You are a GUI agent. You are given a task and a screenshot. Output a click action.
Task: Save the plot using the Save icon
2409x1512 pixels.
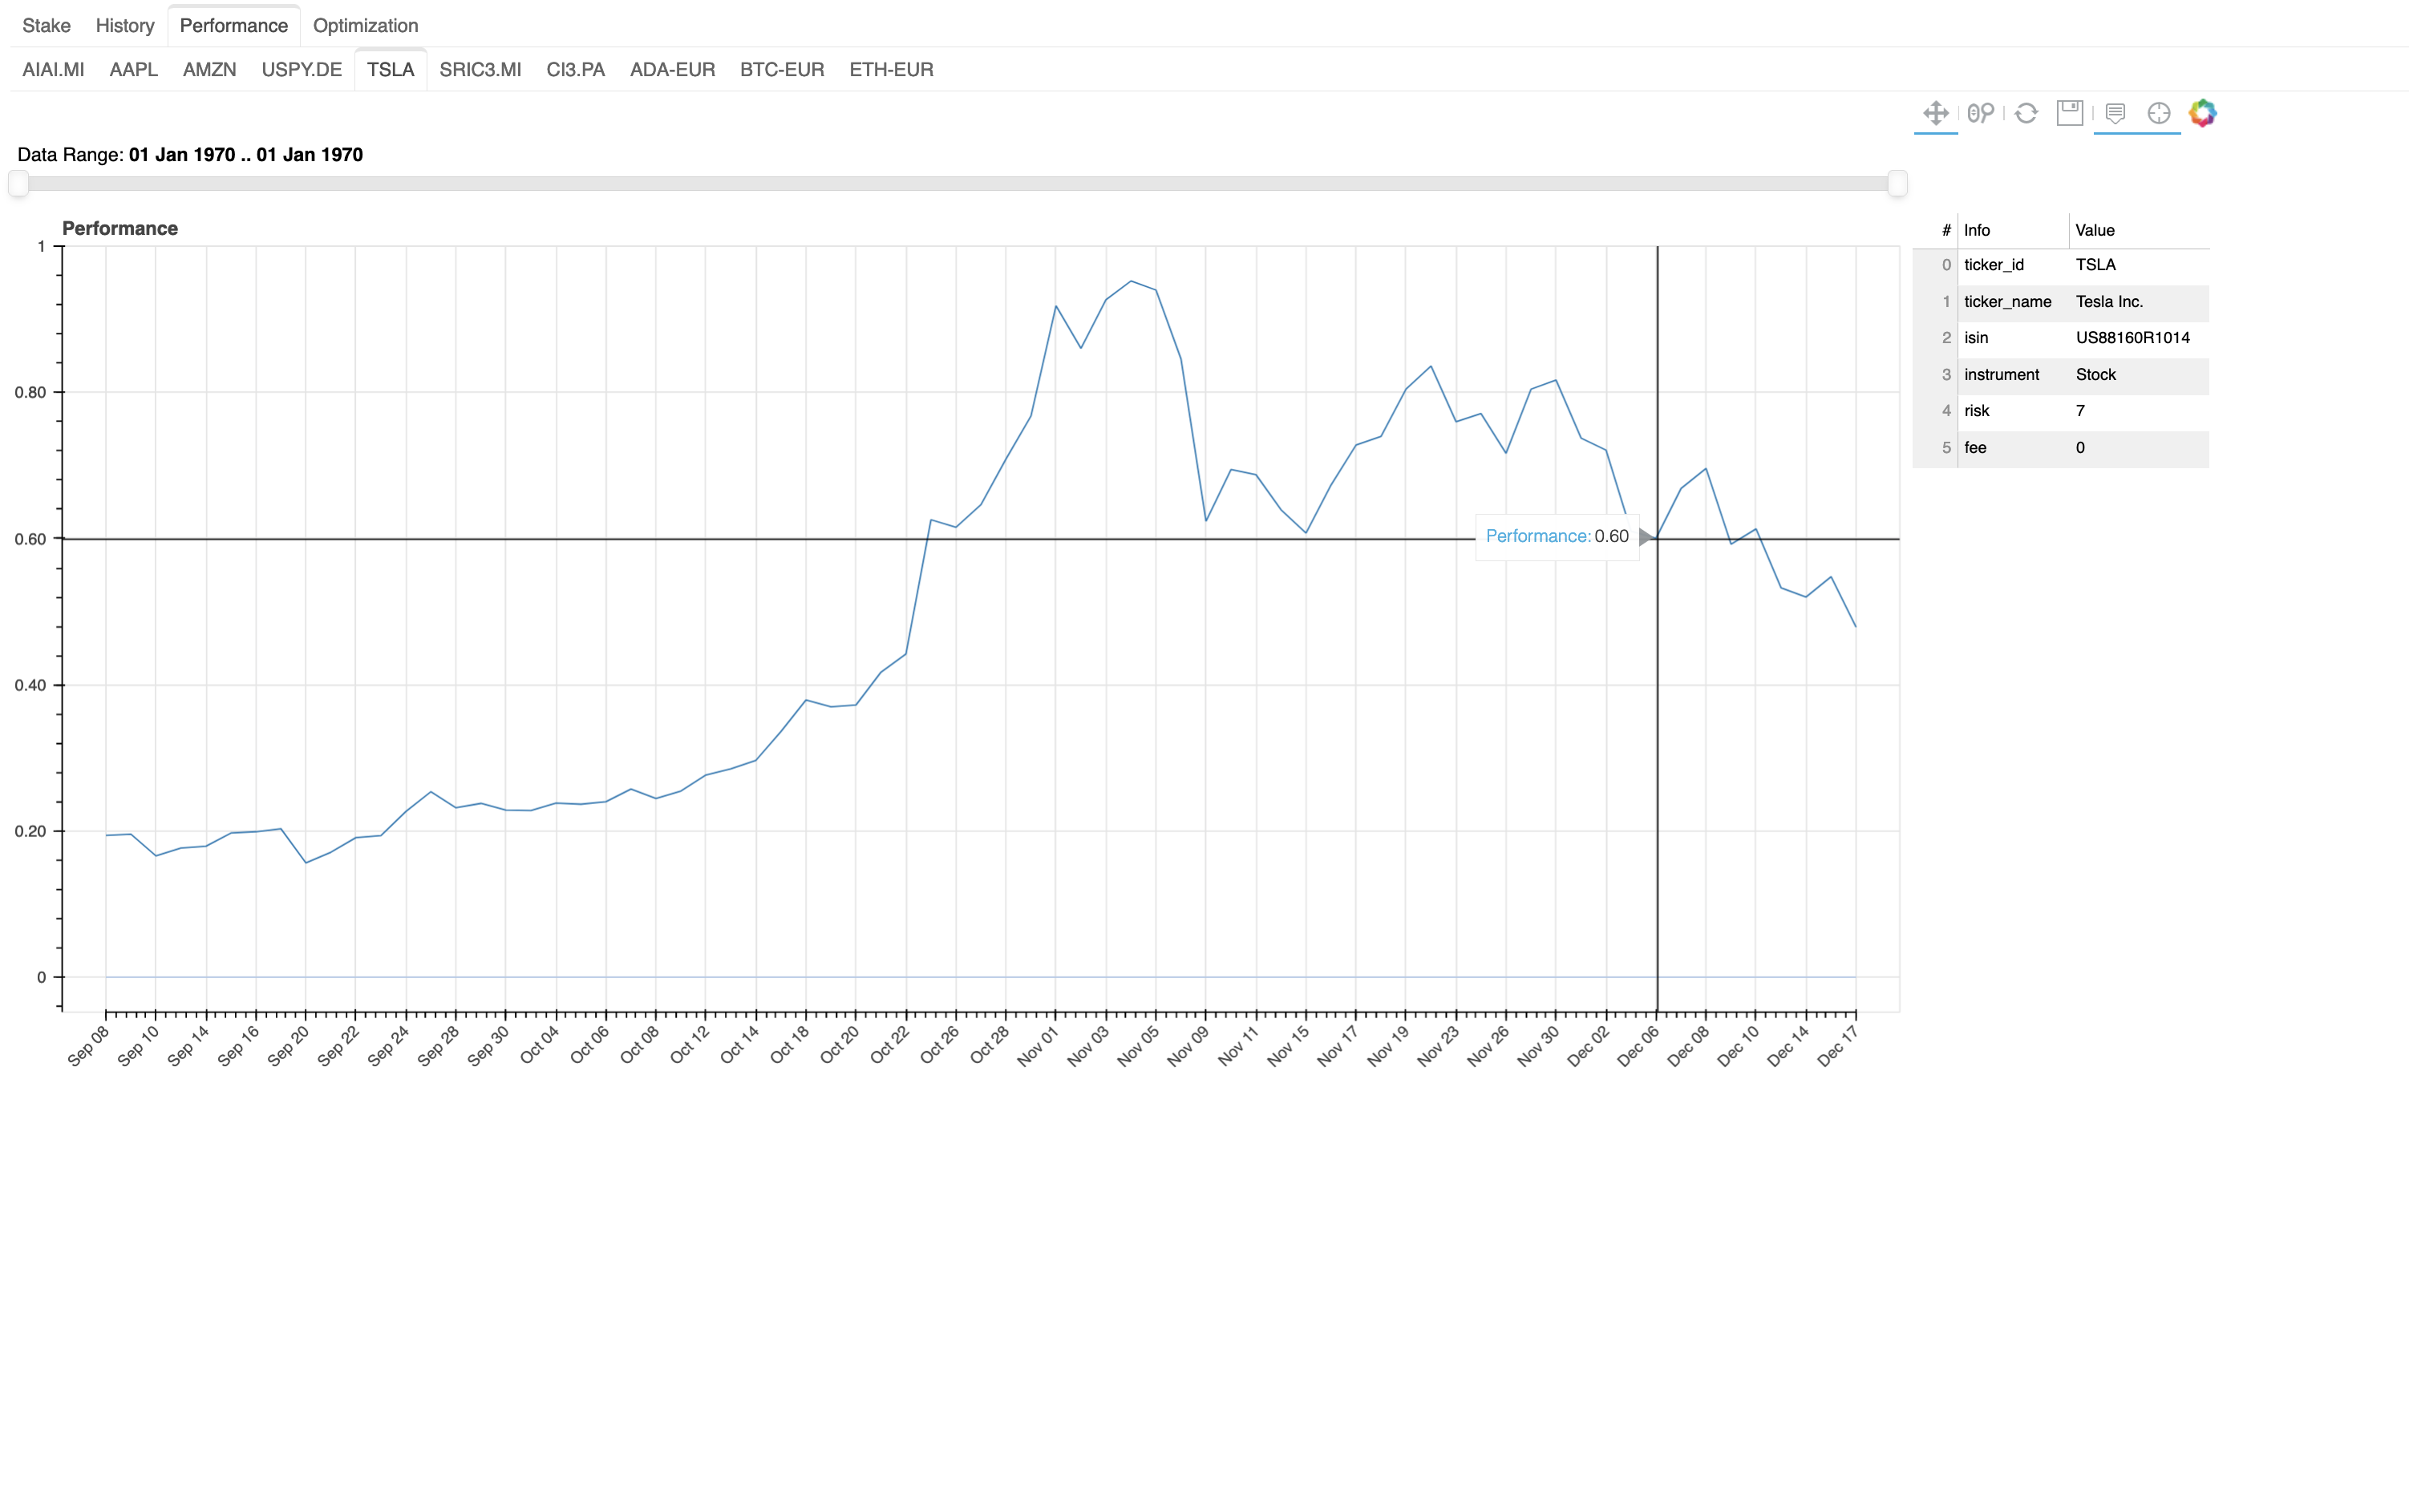click(2069, 113)
